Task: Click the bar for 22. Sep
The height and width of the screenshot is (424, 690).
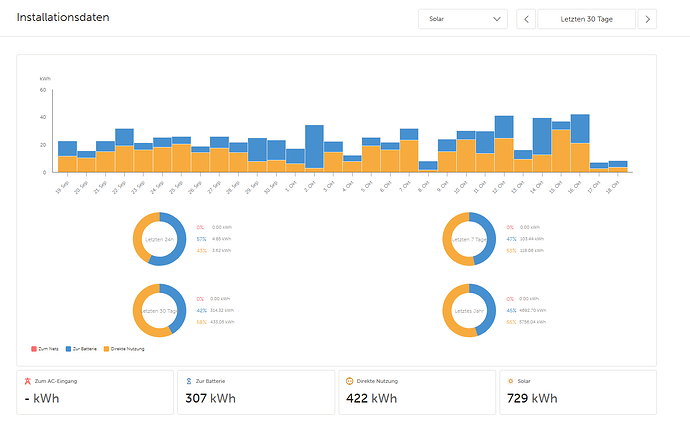Action: (125, 150)
